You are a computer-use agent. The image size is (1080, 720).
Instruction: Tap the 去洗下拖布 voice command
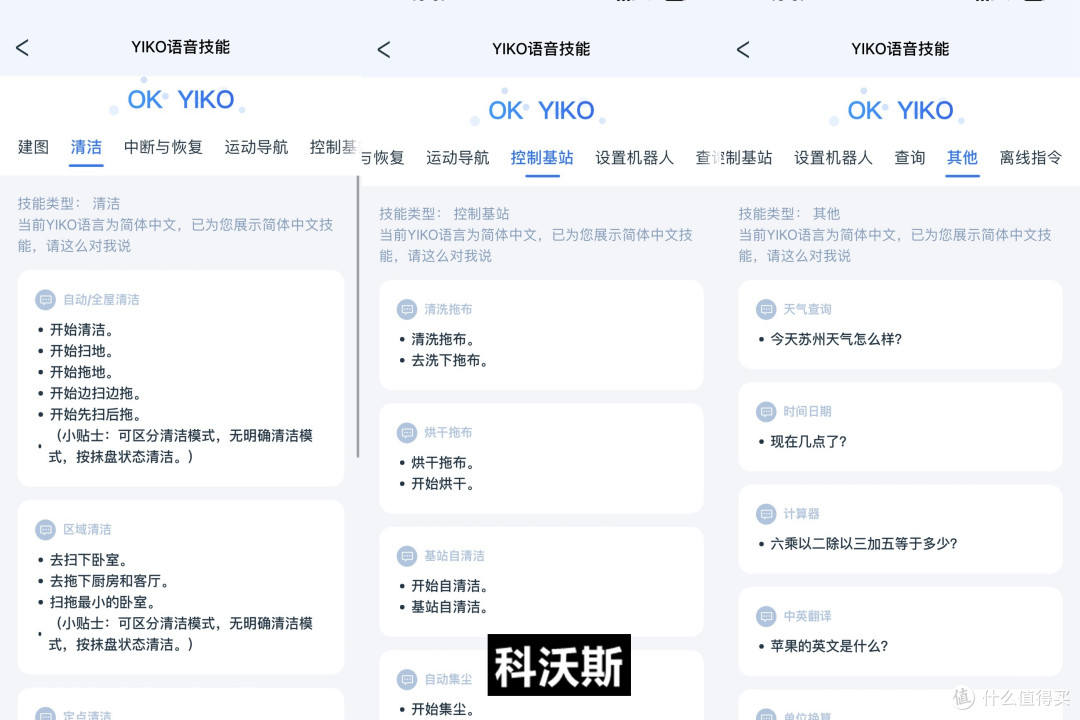tap(449, 360)
